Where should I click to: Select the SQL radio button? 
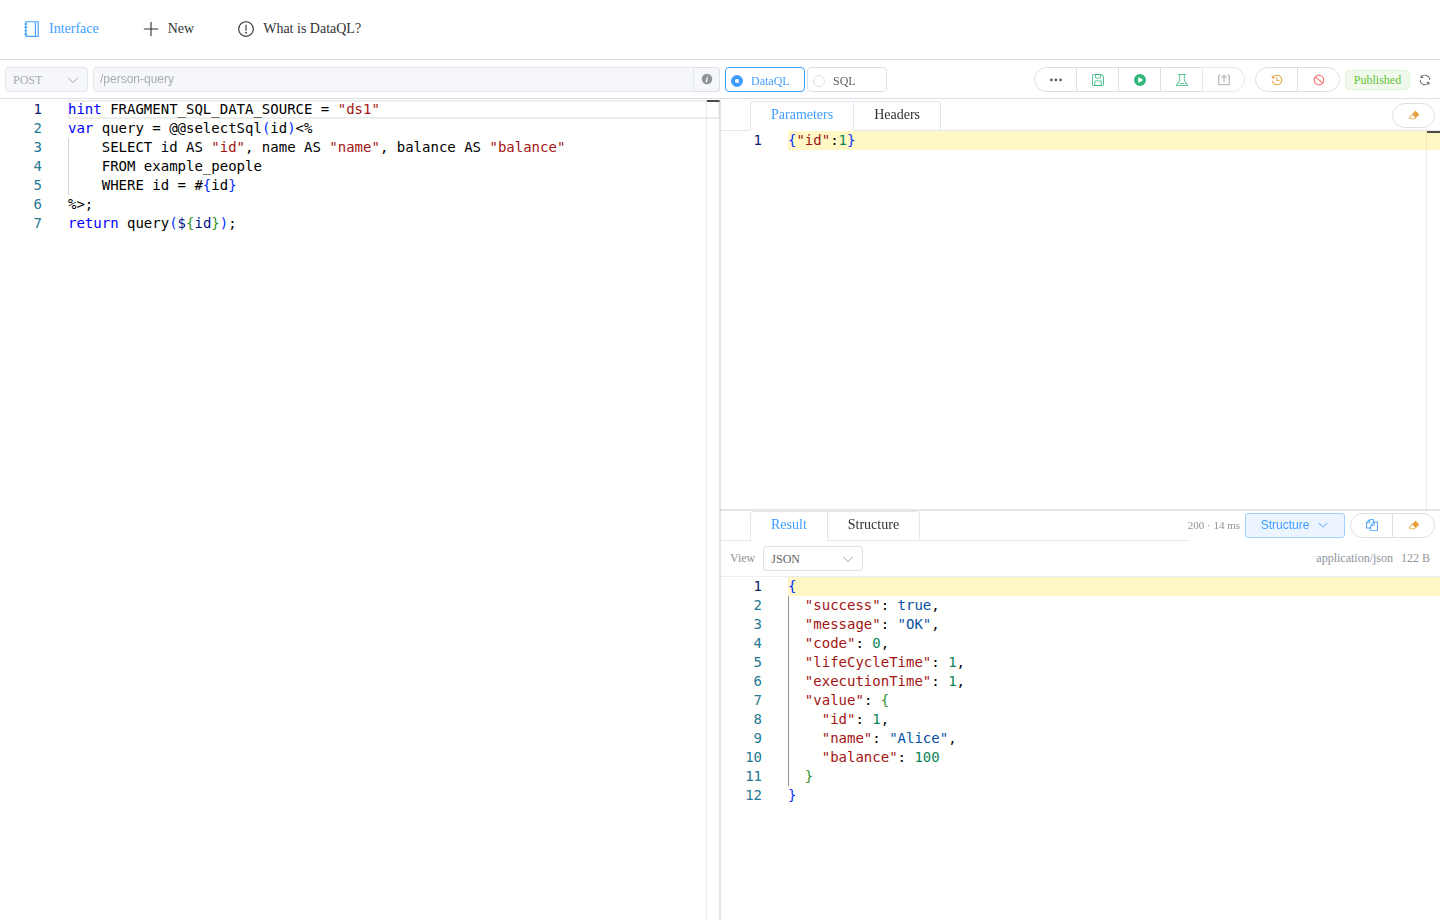tap(819, 81)
